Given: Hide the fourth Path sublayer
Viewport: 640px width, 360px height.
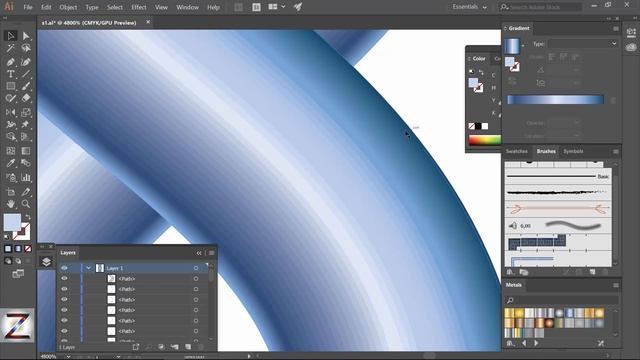Looking at the screenshot, I should click(x=64, y=310).
